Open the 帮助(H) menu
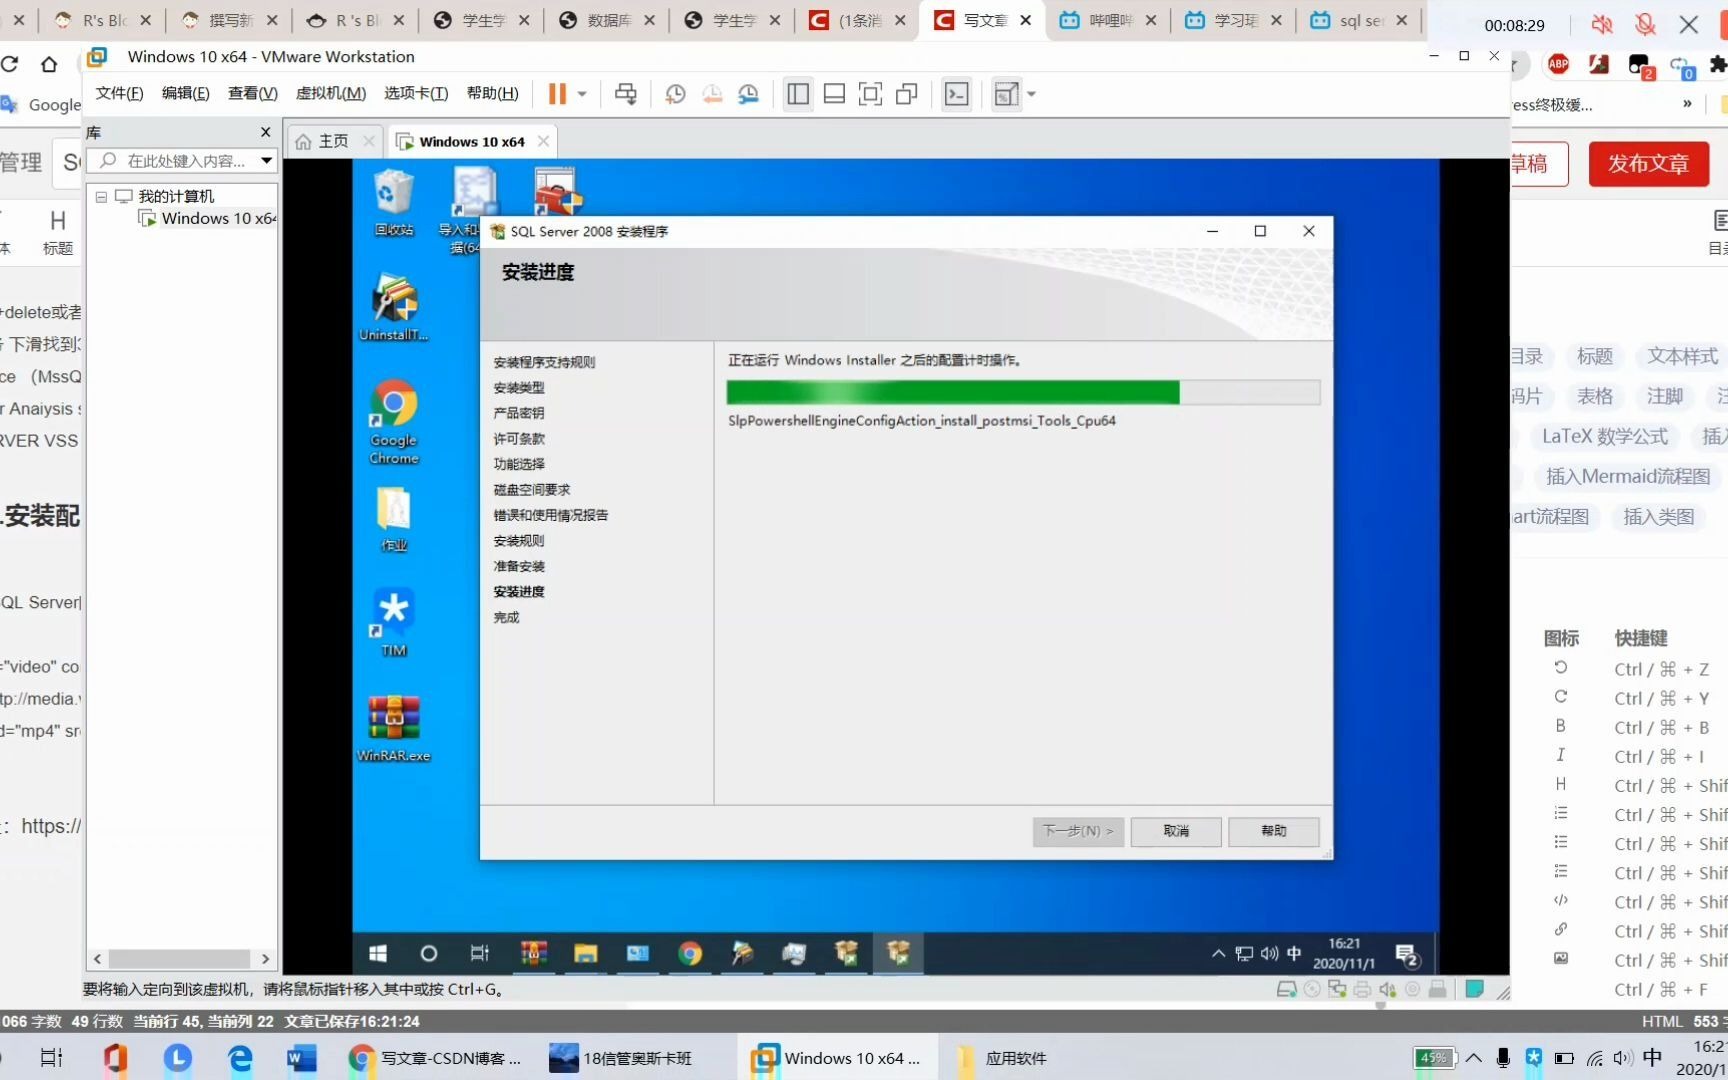Screen dimensions: 1728x1080 [x=492, y=93]
